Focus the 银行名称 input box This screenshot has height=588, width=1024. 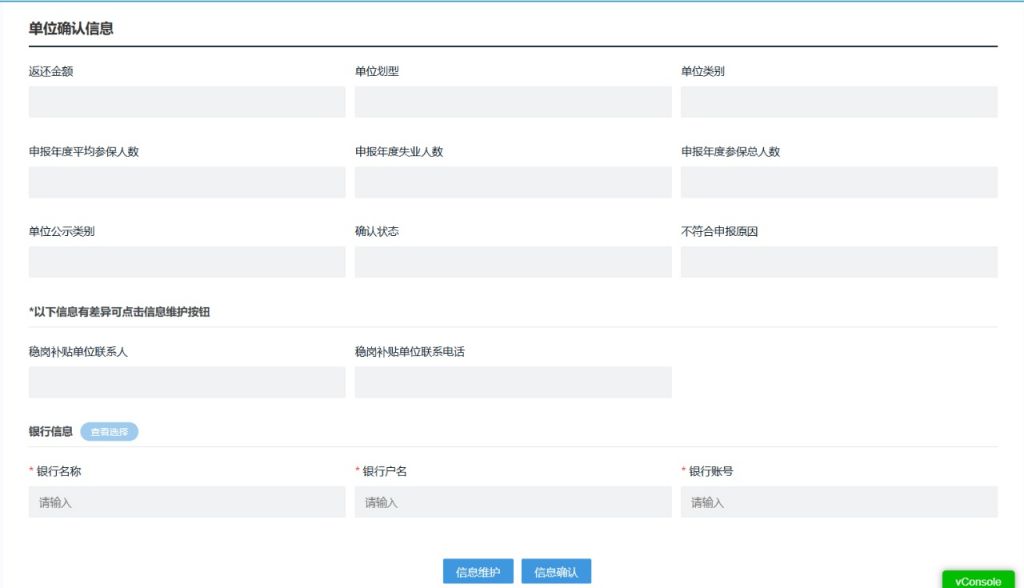[187, 502]
